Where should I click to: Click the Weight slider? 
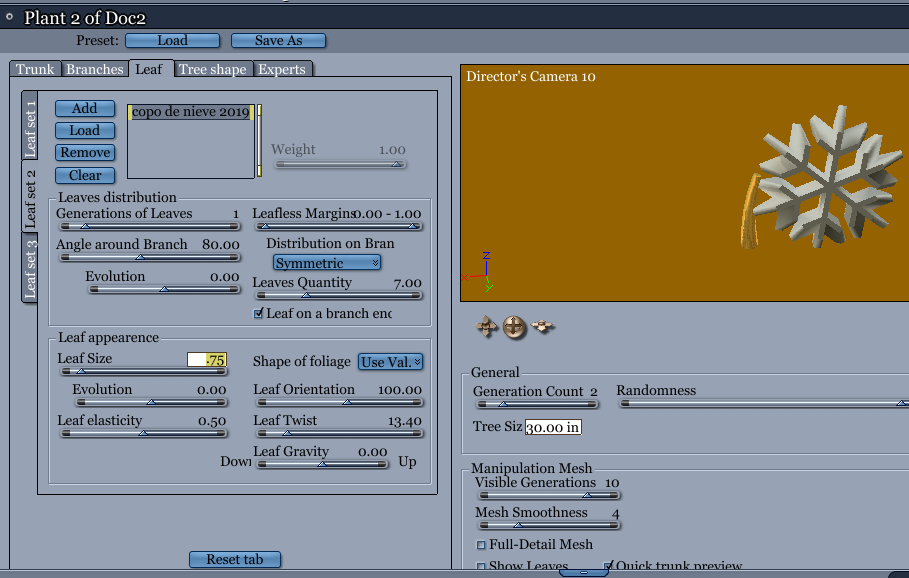pos(340,164)
